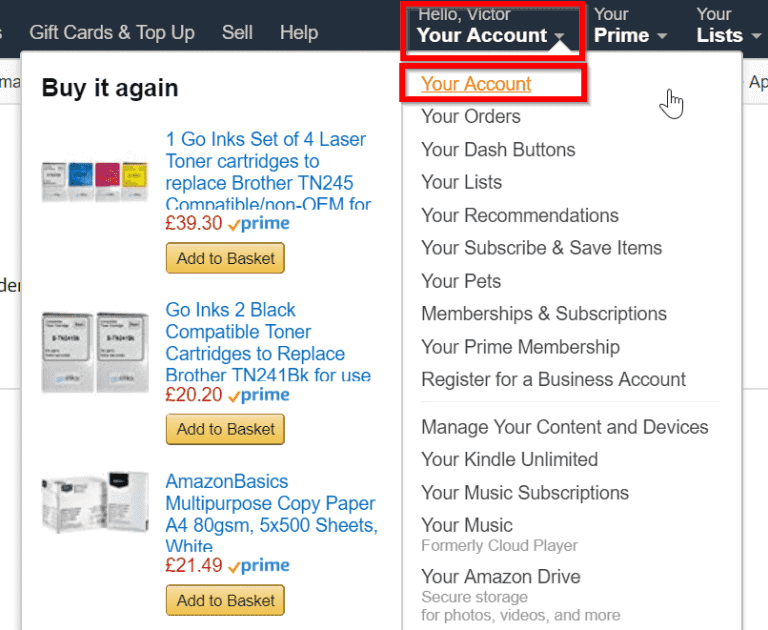
Task: Open Your Dash Buttons
Action: (498, 149)
